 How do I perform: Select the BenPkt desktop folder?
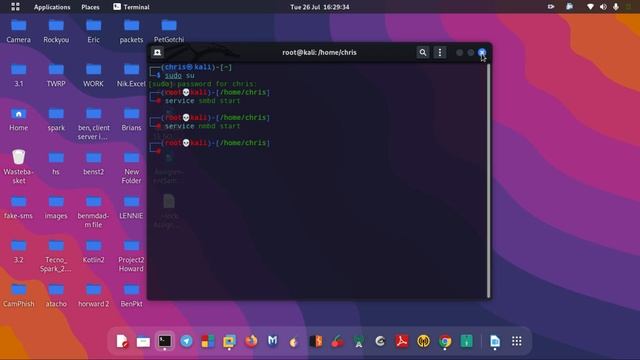click(x=131, y=295)
